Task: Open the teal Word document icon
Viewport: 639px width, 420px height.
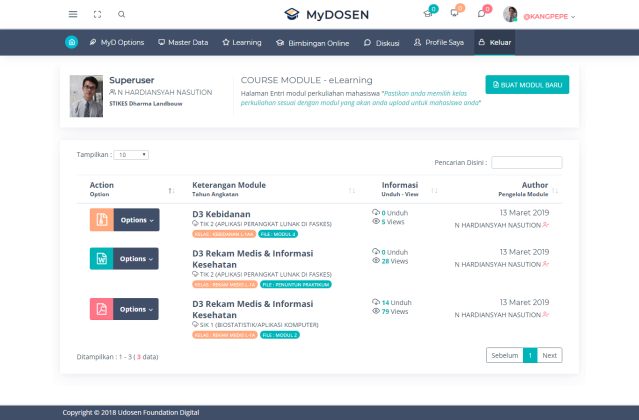Action: click(101, 259)
